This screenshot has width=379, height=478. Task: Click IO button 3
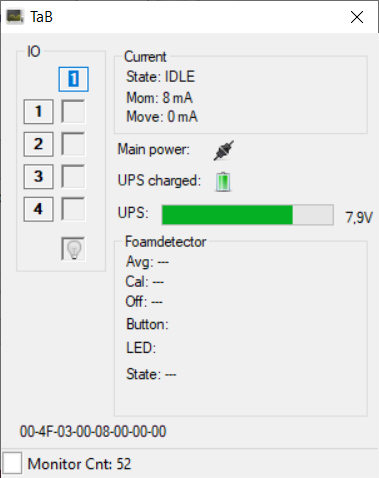[x=38, y=176]
